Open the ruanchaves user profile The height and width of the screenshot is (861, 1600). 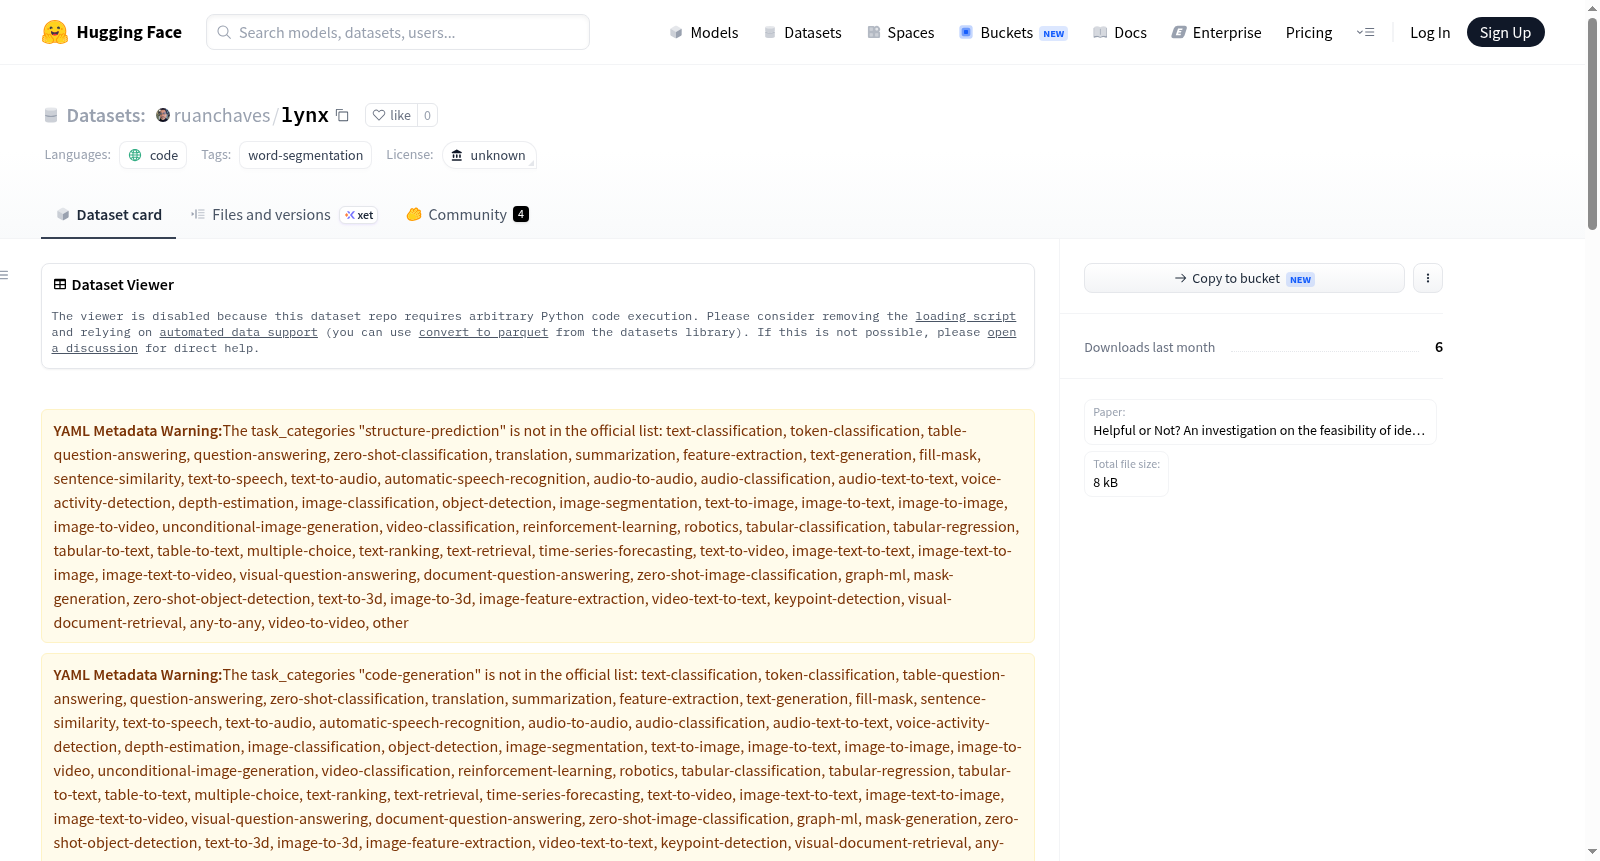222,115
